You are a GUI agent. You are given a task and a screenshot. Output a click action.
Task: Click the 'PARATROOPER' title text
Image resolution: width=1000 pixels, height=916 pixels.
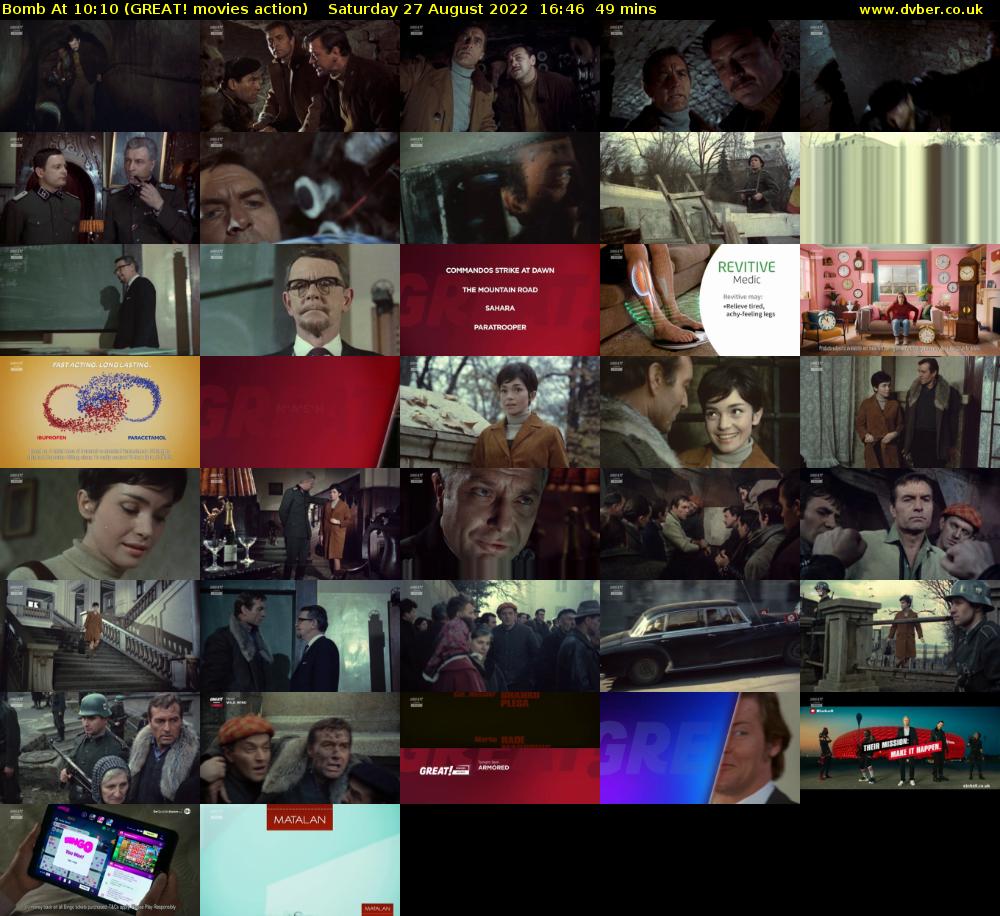(500, 327)
